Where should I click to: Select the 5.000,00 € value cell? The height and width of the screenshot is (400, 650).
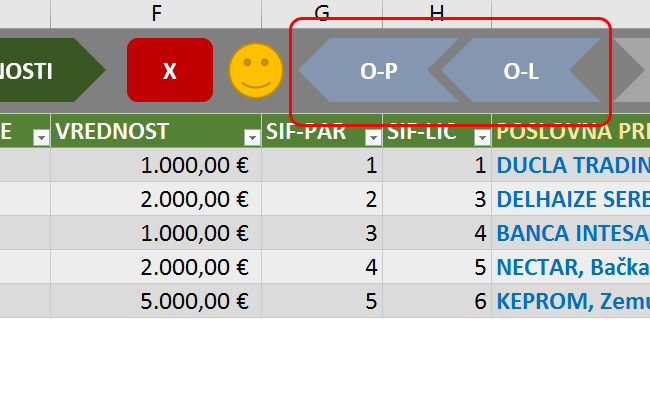tap(156, 300)
